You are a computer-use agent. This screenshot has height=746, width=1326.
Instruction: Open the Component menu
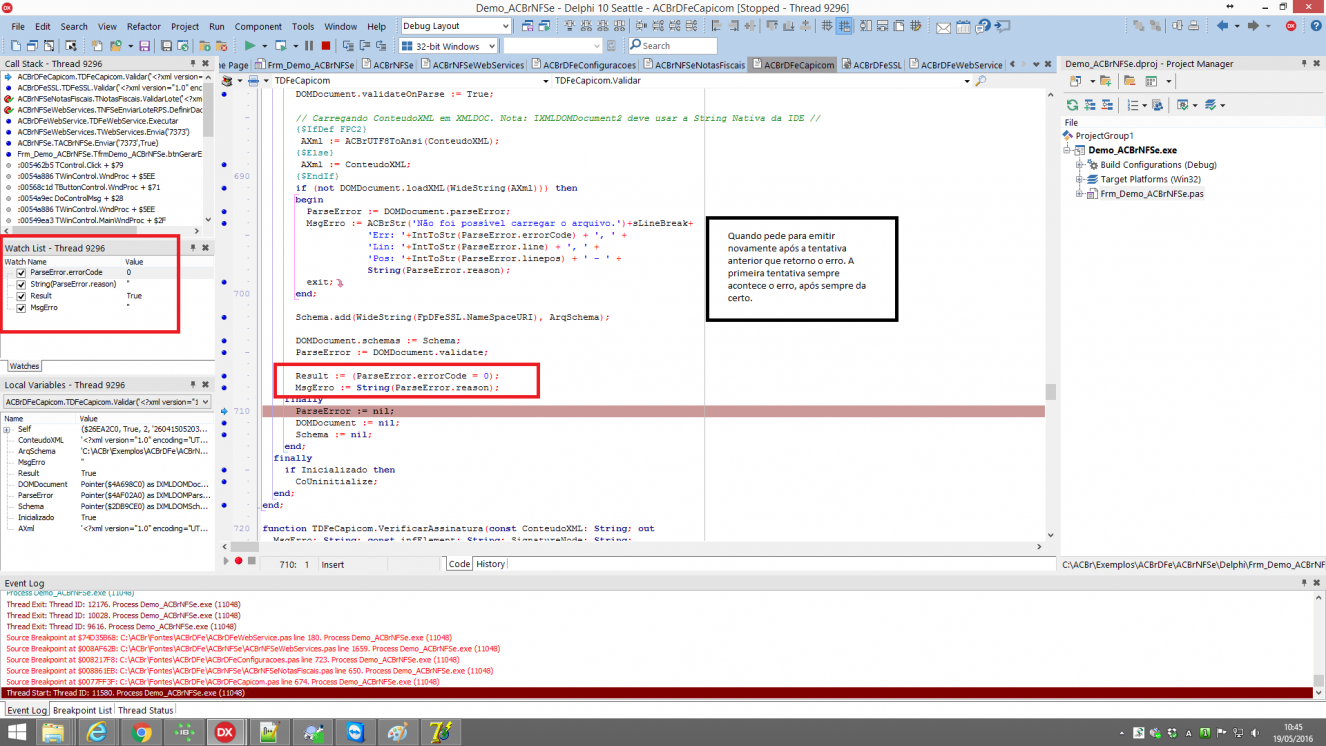tap(258, 27)
